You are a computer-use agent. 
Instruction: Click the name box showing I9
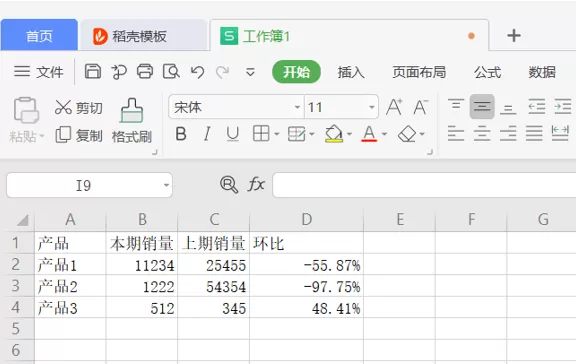pos(89,185)
